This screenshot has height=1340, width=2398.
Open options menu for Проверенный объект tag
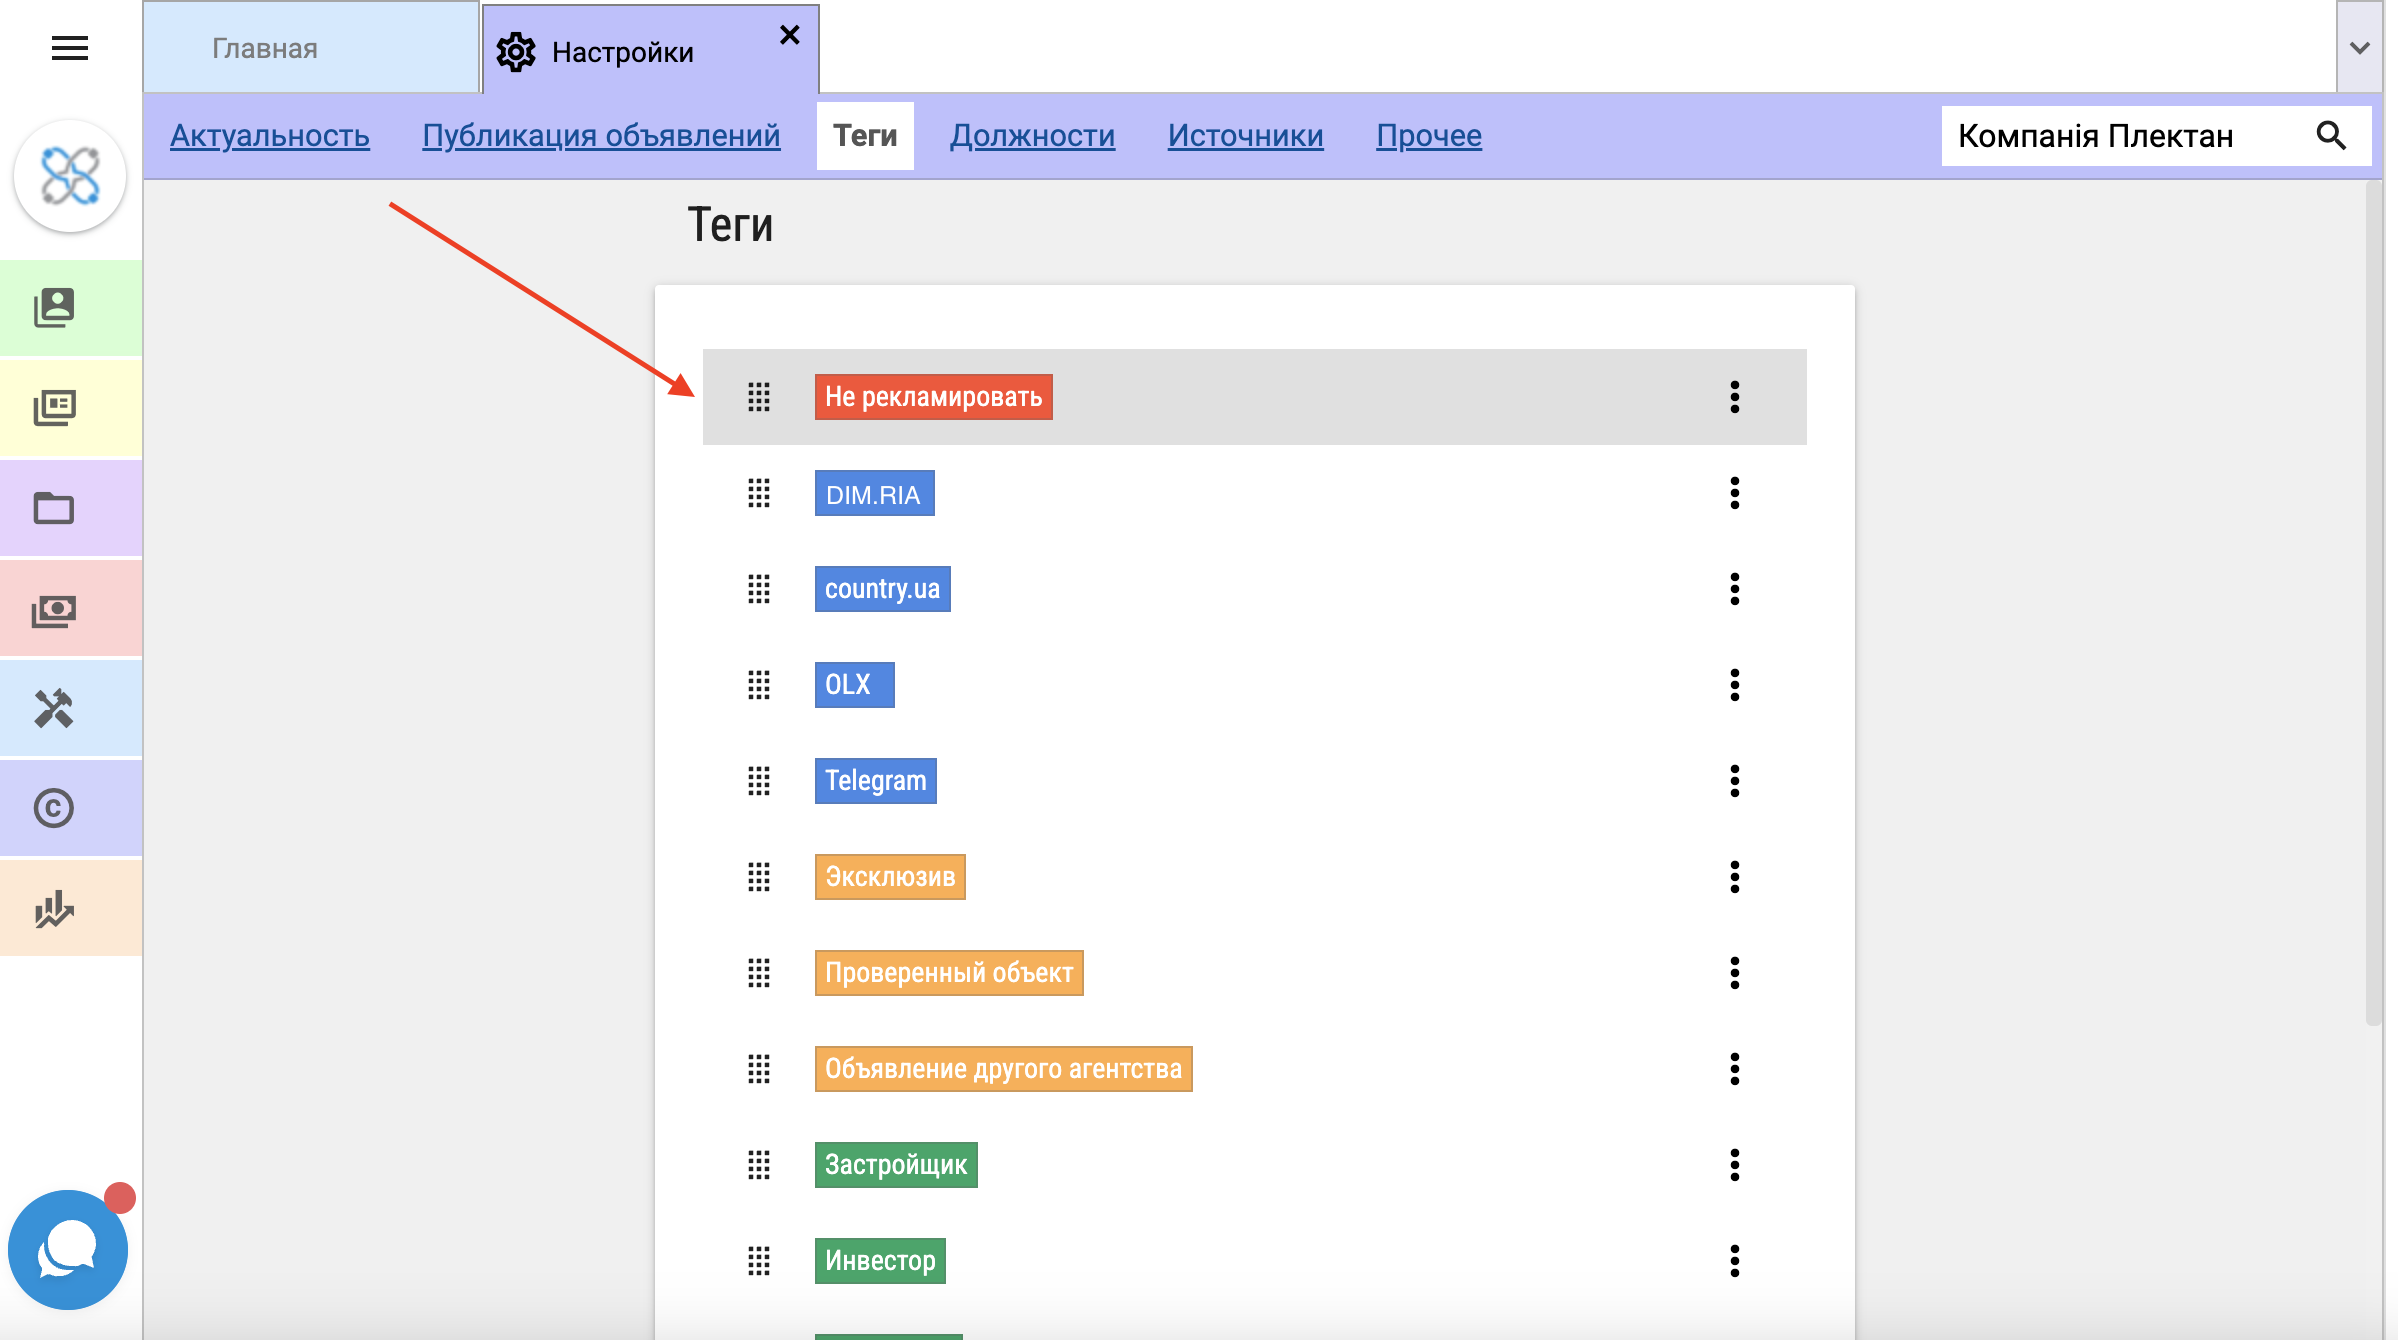[1735, 973]
